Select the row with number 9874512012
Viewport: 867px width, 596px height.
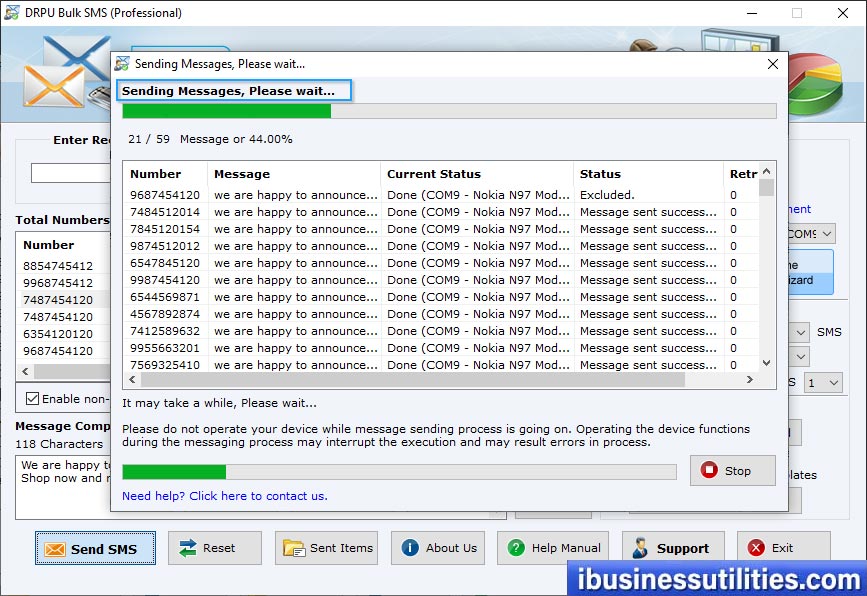pos(441,246)
